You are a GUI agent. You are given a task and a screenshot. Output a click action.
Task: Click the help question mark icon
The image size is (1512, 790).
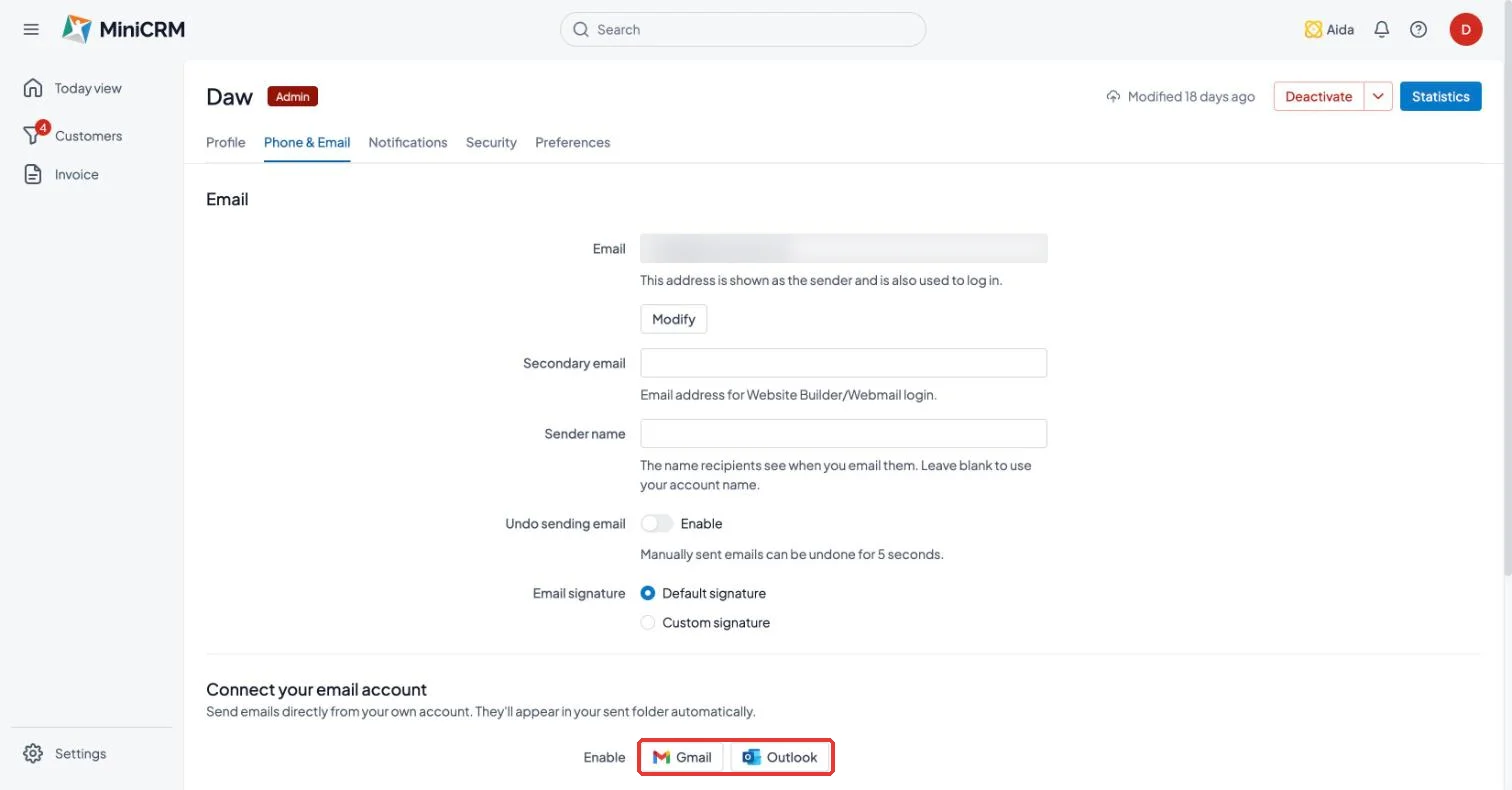pyautogui.click(x=1418, y=29)
